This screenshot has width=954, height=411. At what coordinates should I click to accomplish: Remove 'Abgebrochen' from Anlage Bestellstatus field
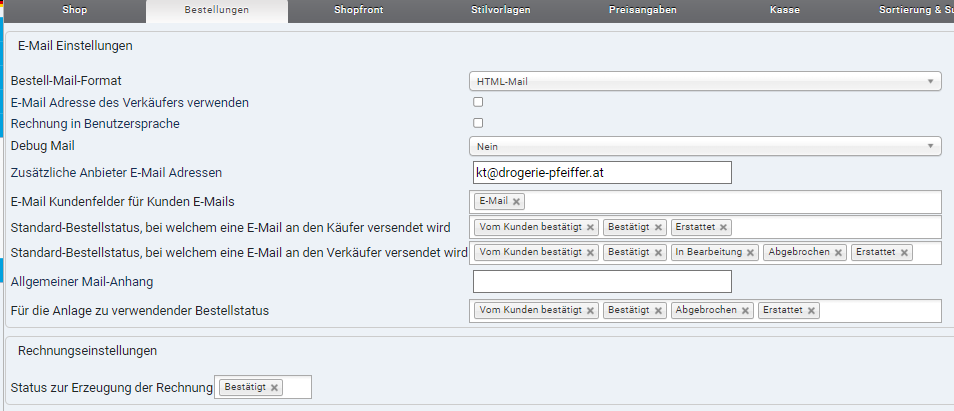(744, 311)
